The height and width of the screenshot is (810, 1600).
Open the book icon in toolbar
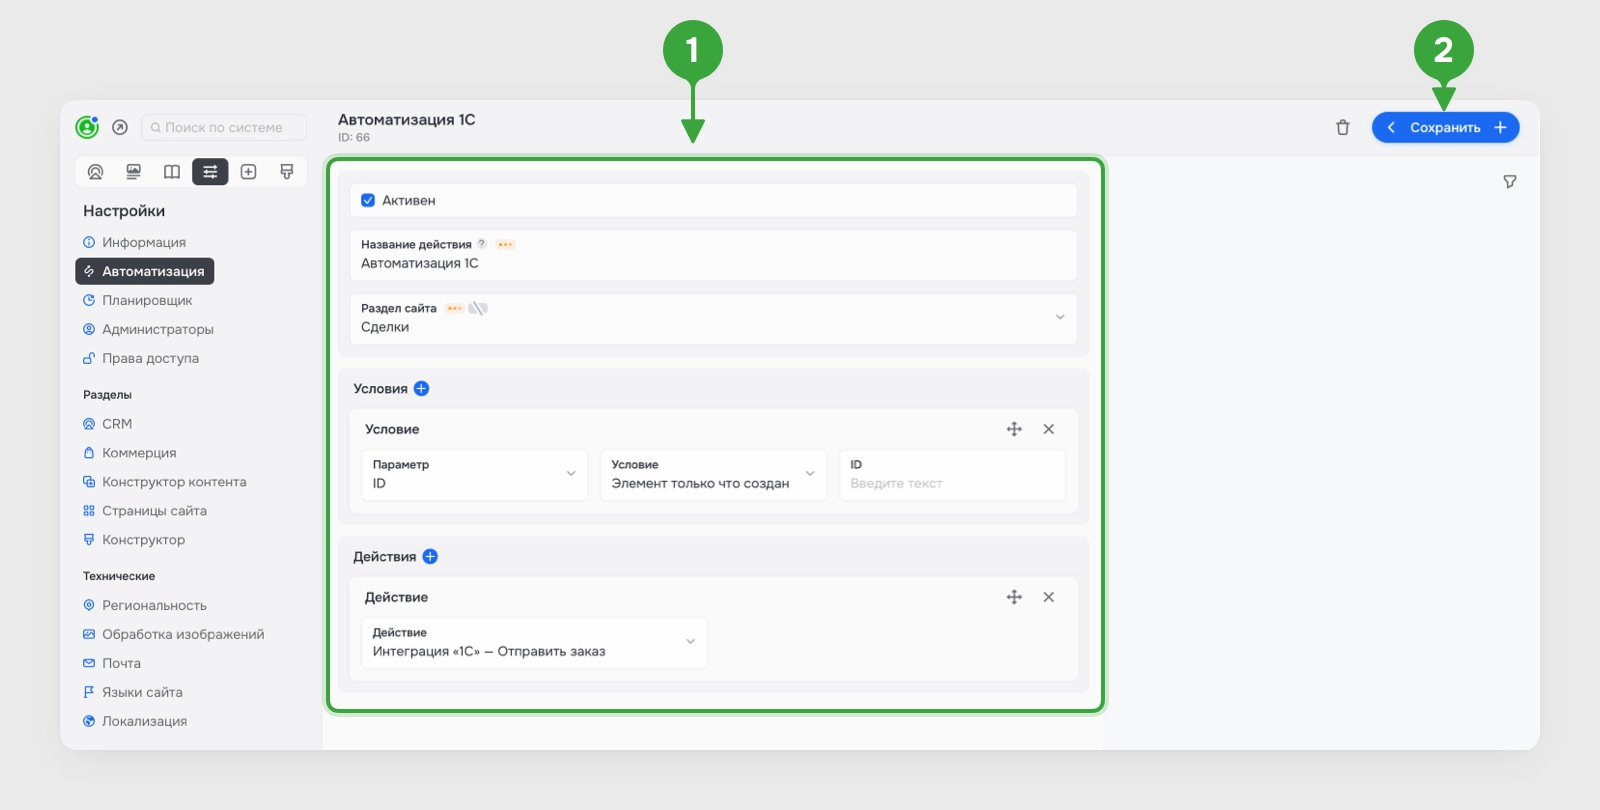[x=172, y=172]
